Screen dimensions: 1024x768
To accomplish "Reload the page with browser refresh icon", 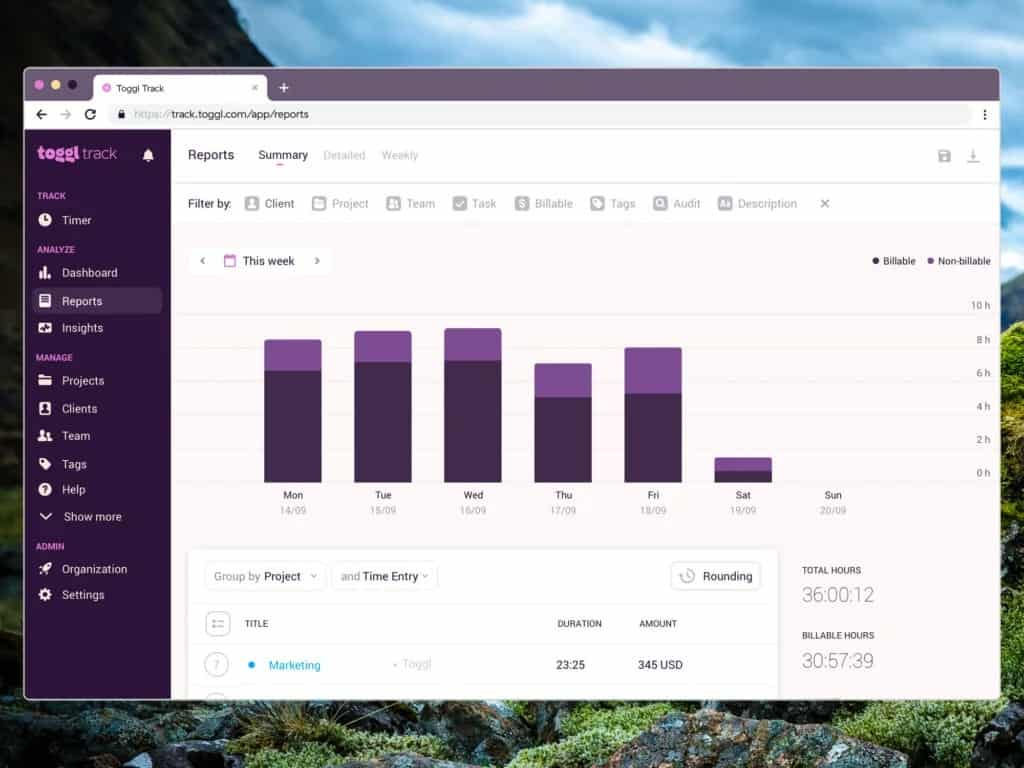I will (90, 114).
